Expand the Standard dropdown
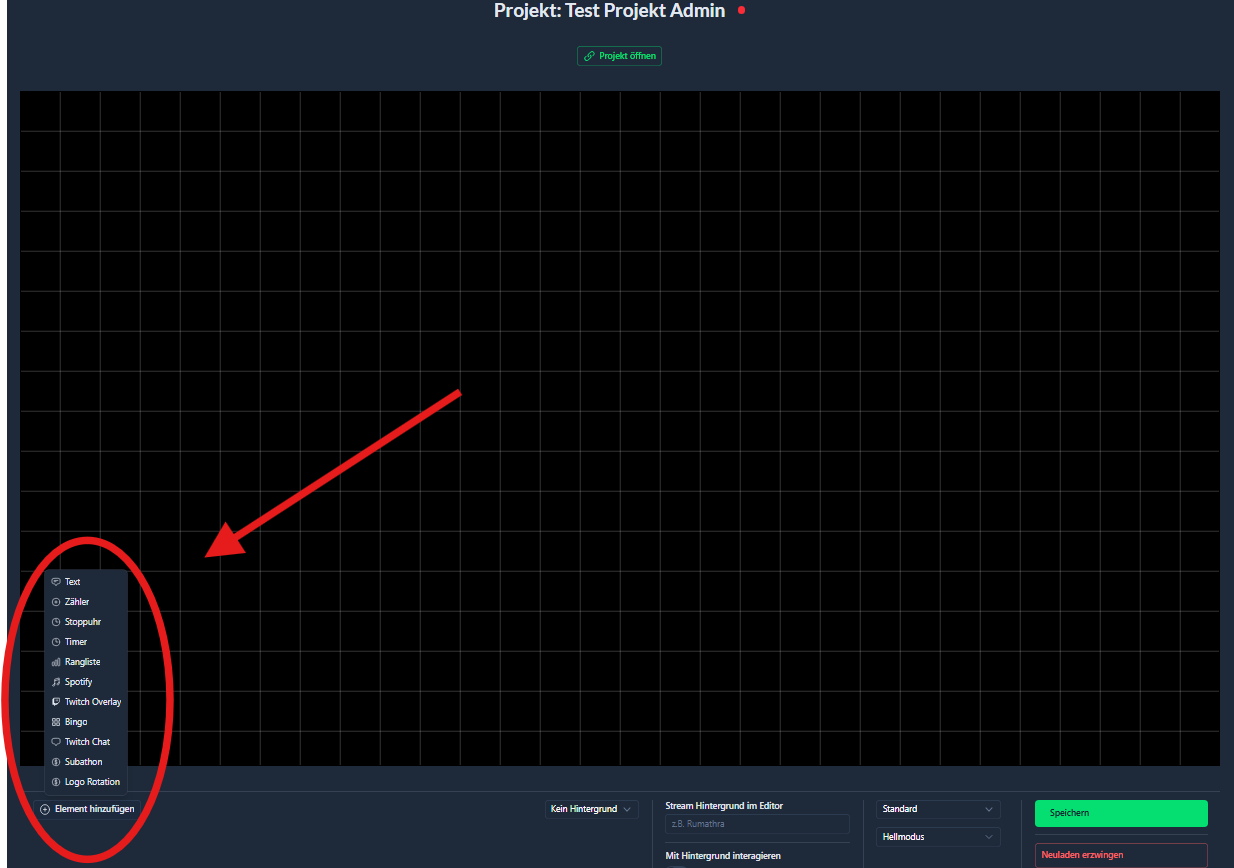This screenshot has width=1234, height=868. pos(937,809)
